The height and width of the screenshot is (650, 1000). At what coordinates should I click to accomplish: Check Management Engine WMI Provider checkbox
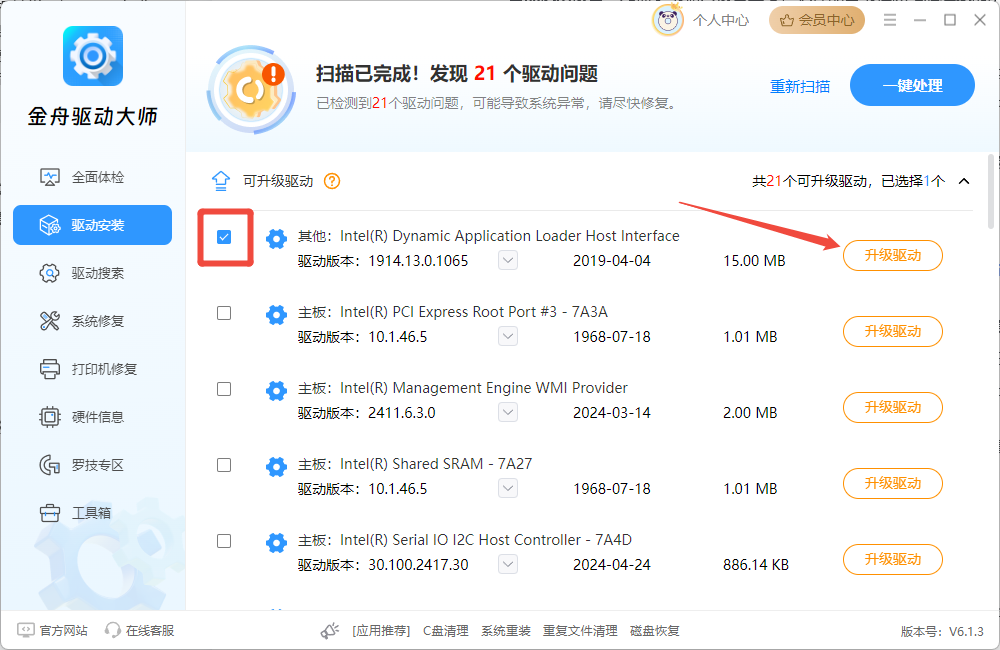tap(224, 389)
